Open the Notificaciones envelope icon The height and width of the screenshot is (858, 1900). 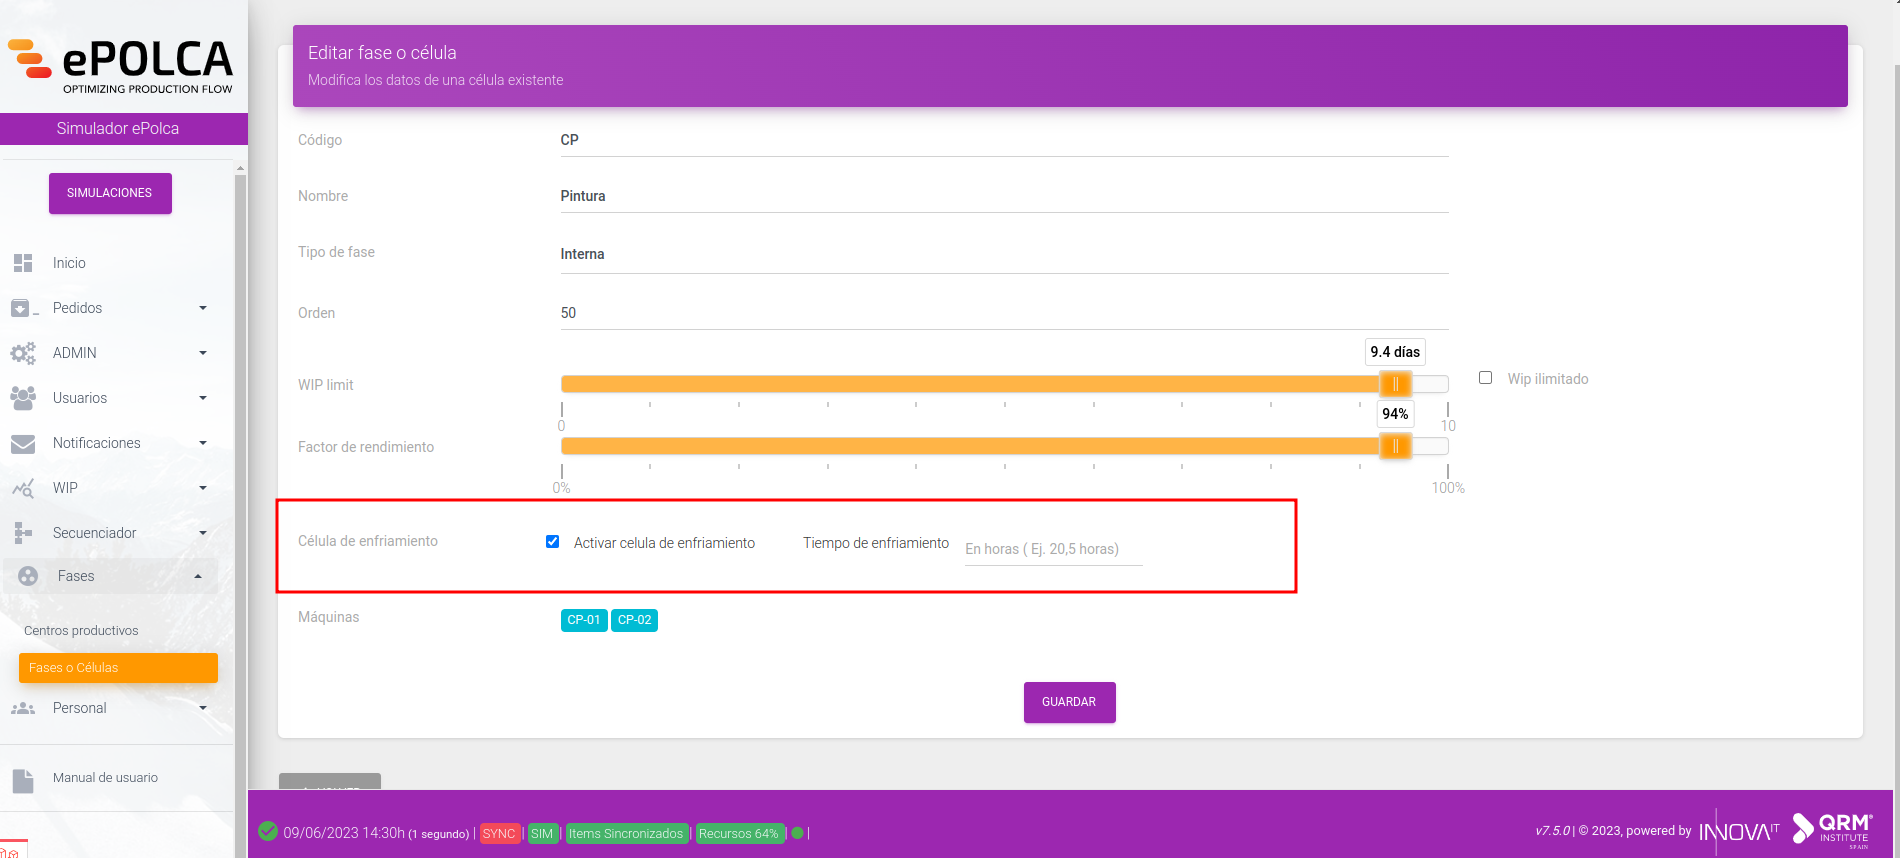click(x=23, y=443)
